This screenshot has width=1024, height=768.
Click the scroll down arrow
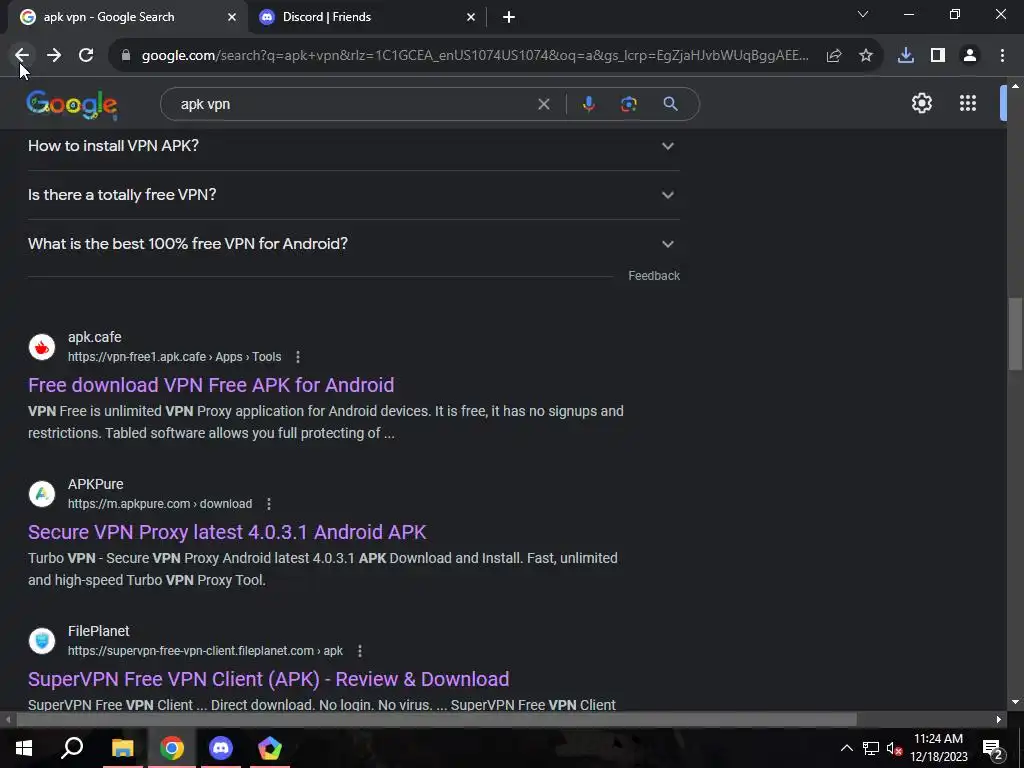click(1015, 702)
